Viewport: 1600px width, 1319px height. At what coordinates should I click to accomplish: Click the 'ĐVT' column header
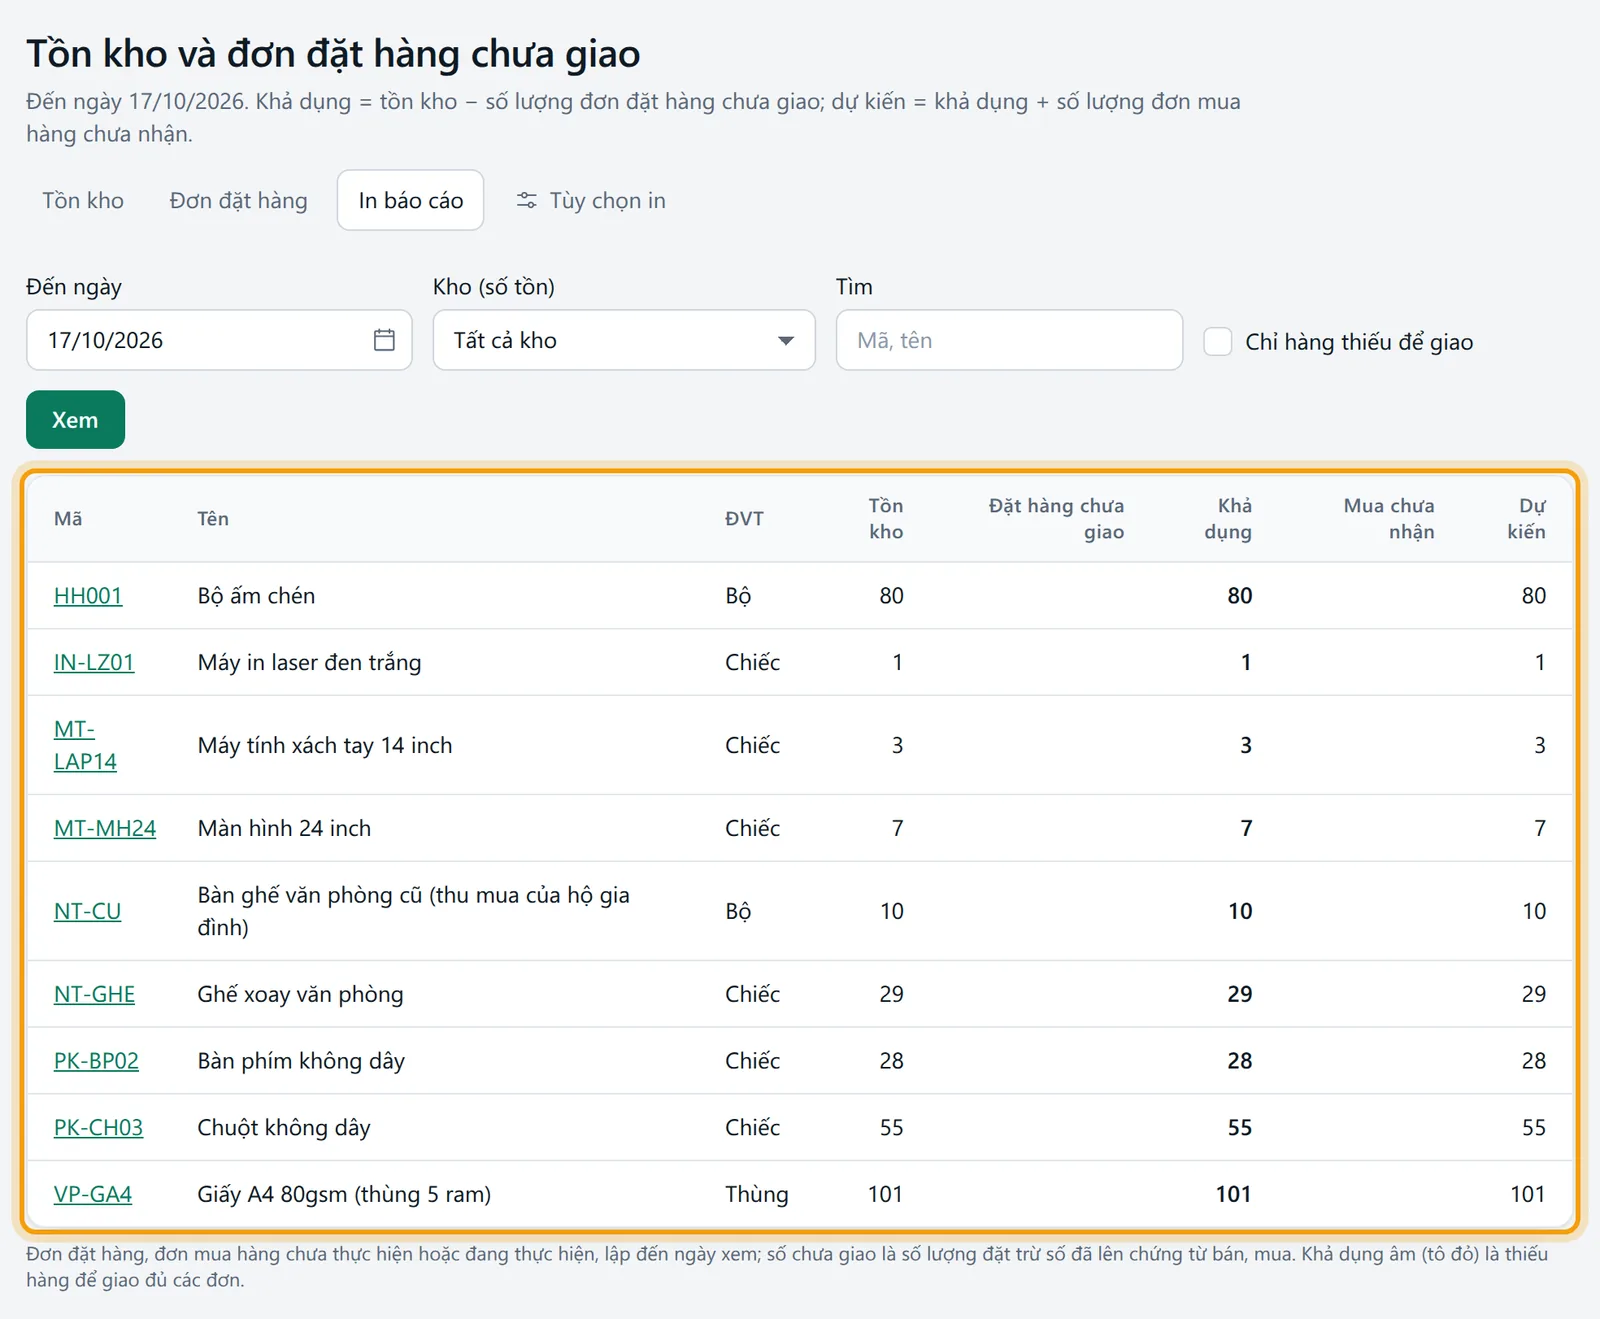744,519
